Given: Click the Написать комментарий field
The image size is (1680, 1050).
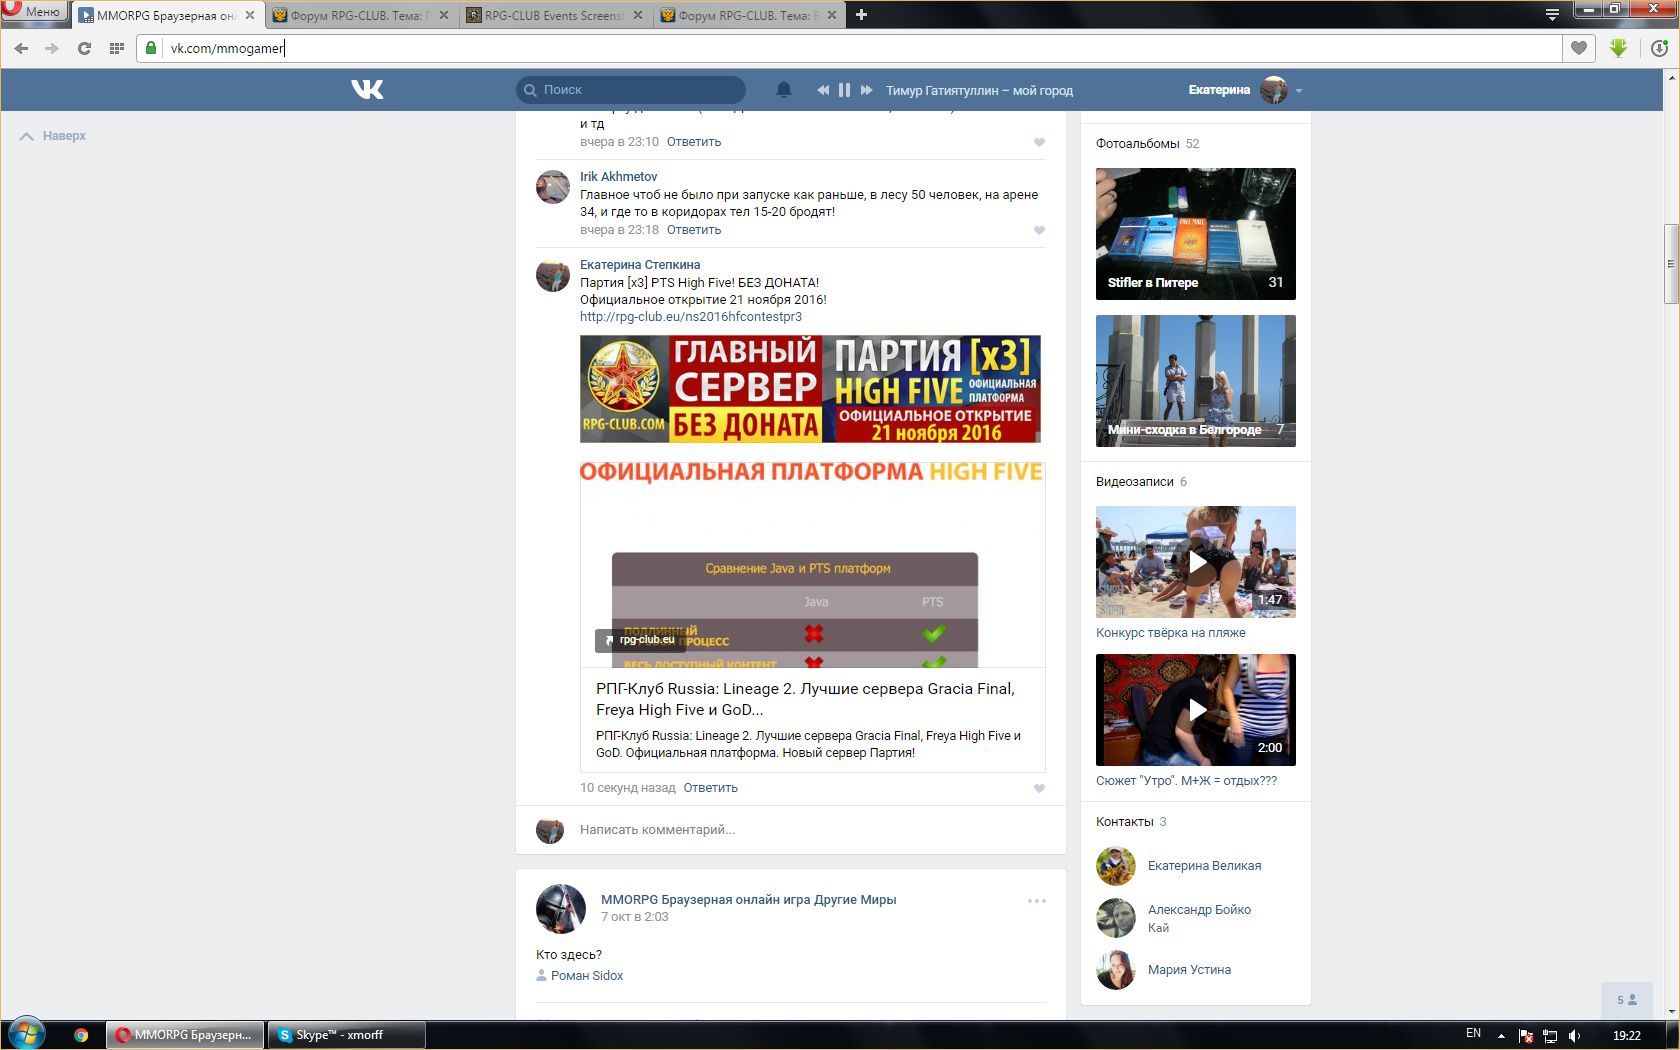Looking at the screenshot, I should pyautogui.click(x=800, y=830).
